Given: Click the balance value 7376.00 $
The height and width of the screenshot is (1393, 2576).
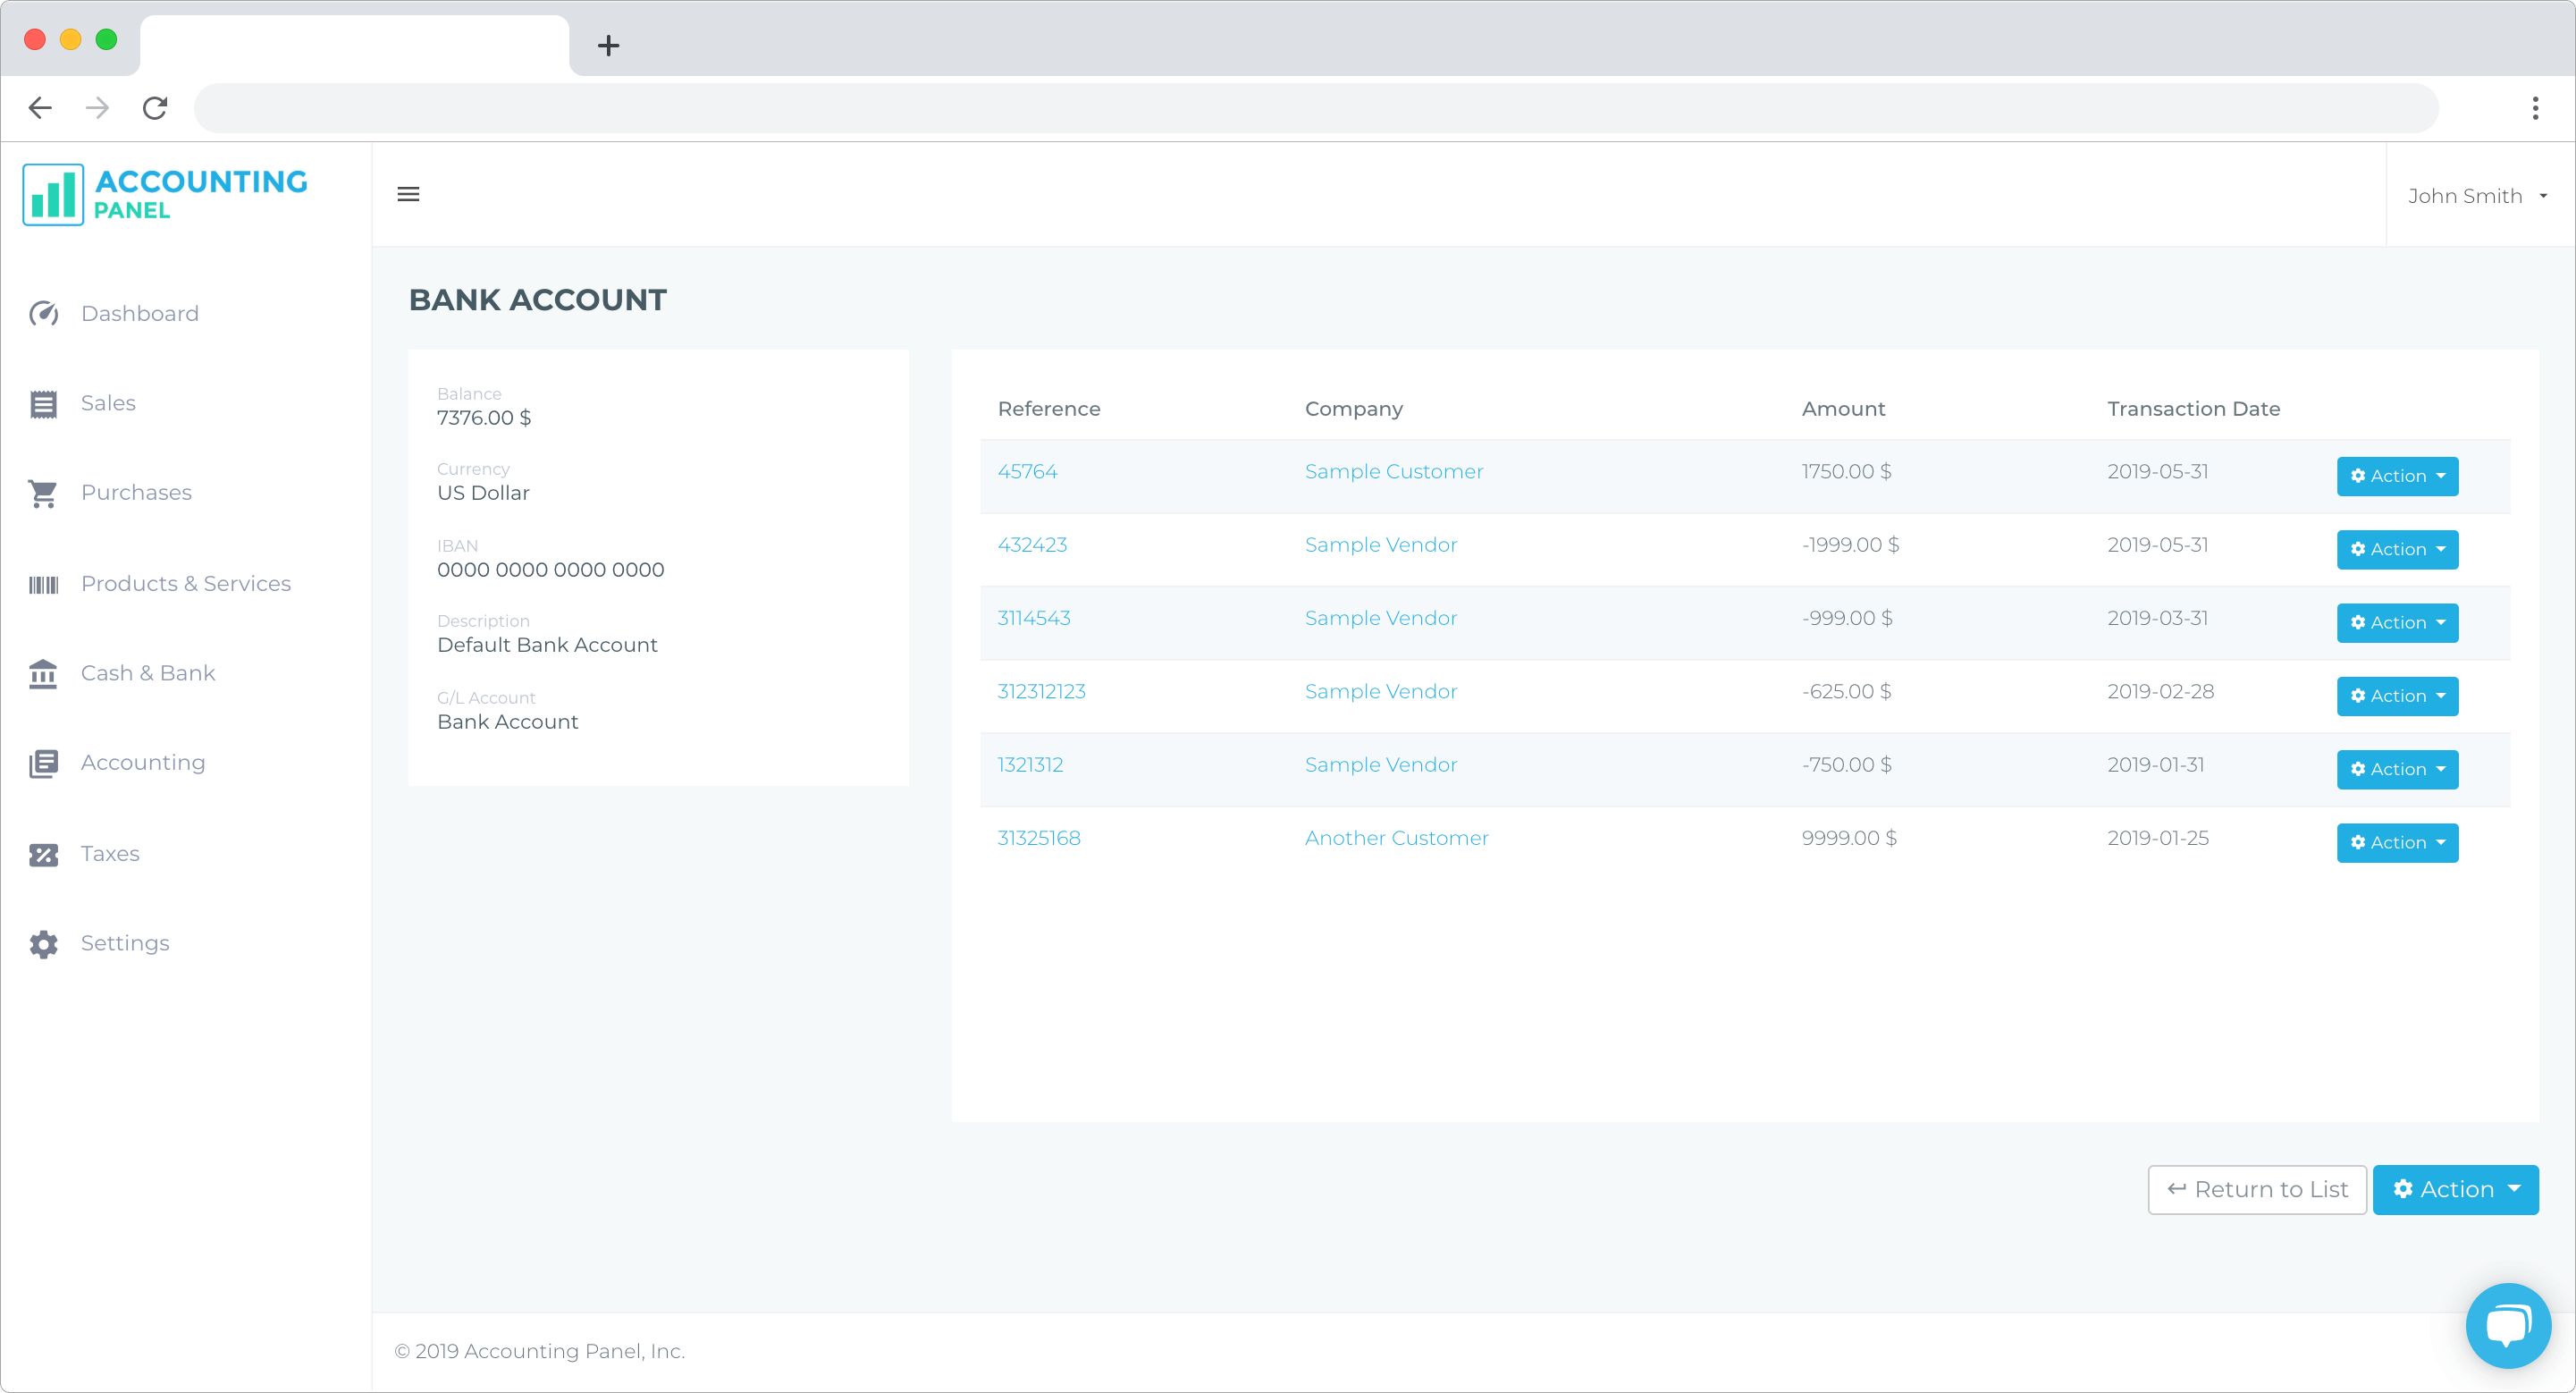Looking at the screenshot, I should (x=484, y=418).
